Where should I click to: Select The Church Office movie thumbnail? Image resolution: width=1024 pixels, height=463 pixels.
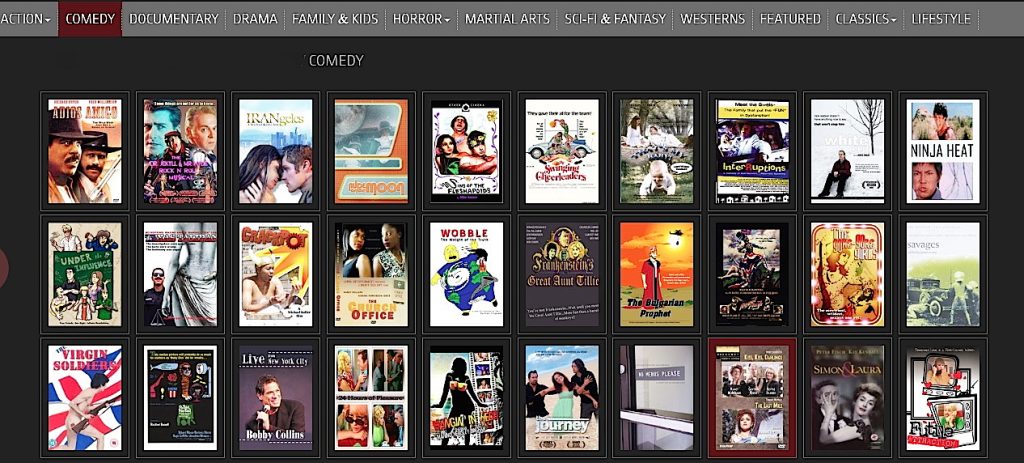click(x=370, y=273)
